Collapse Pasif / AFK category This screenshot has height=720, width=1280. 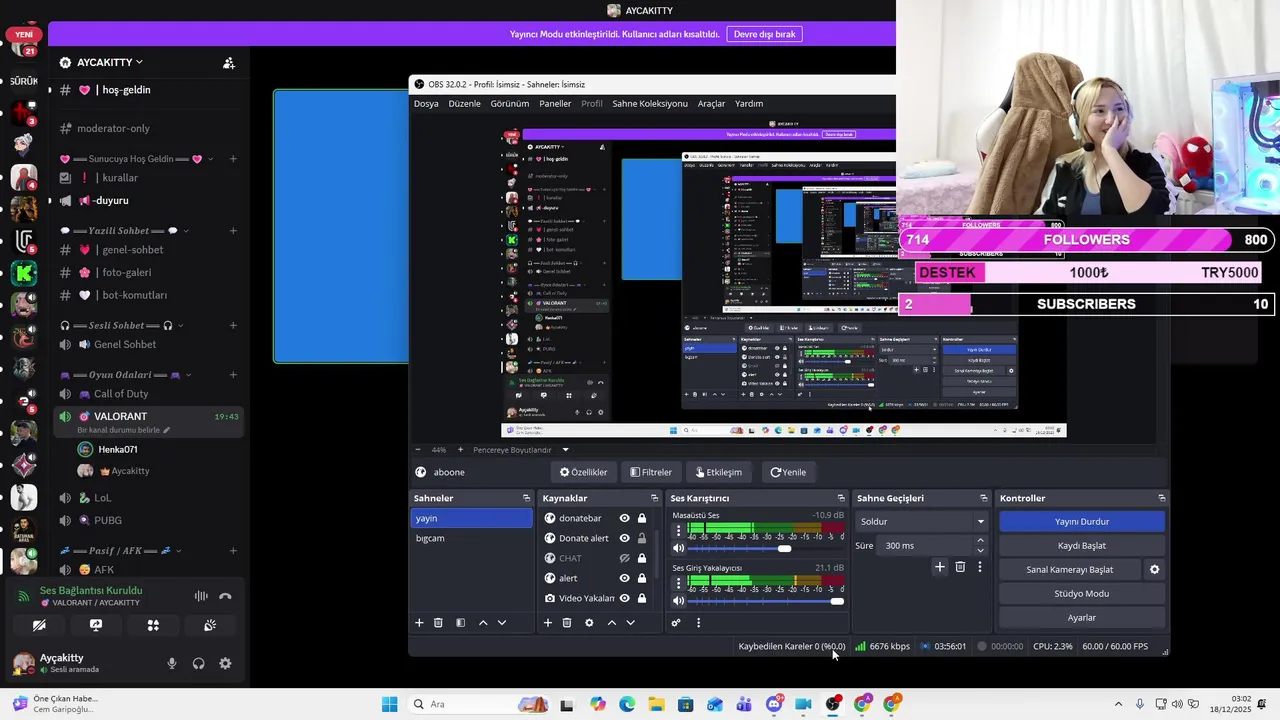(x=122, y=551)
